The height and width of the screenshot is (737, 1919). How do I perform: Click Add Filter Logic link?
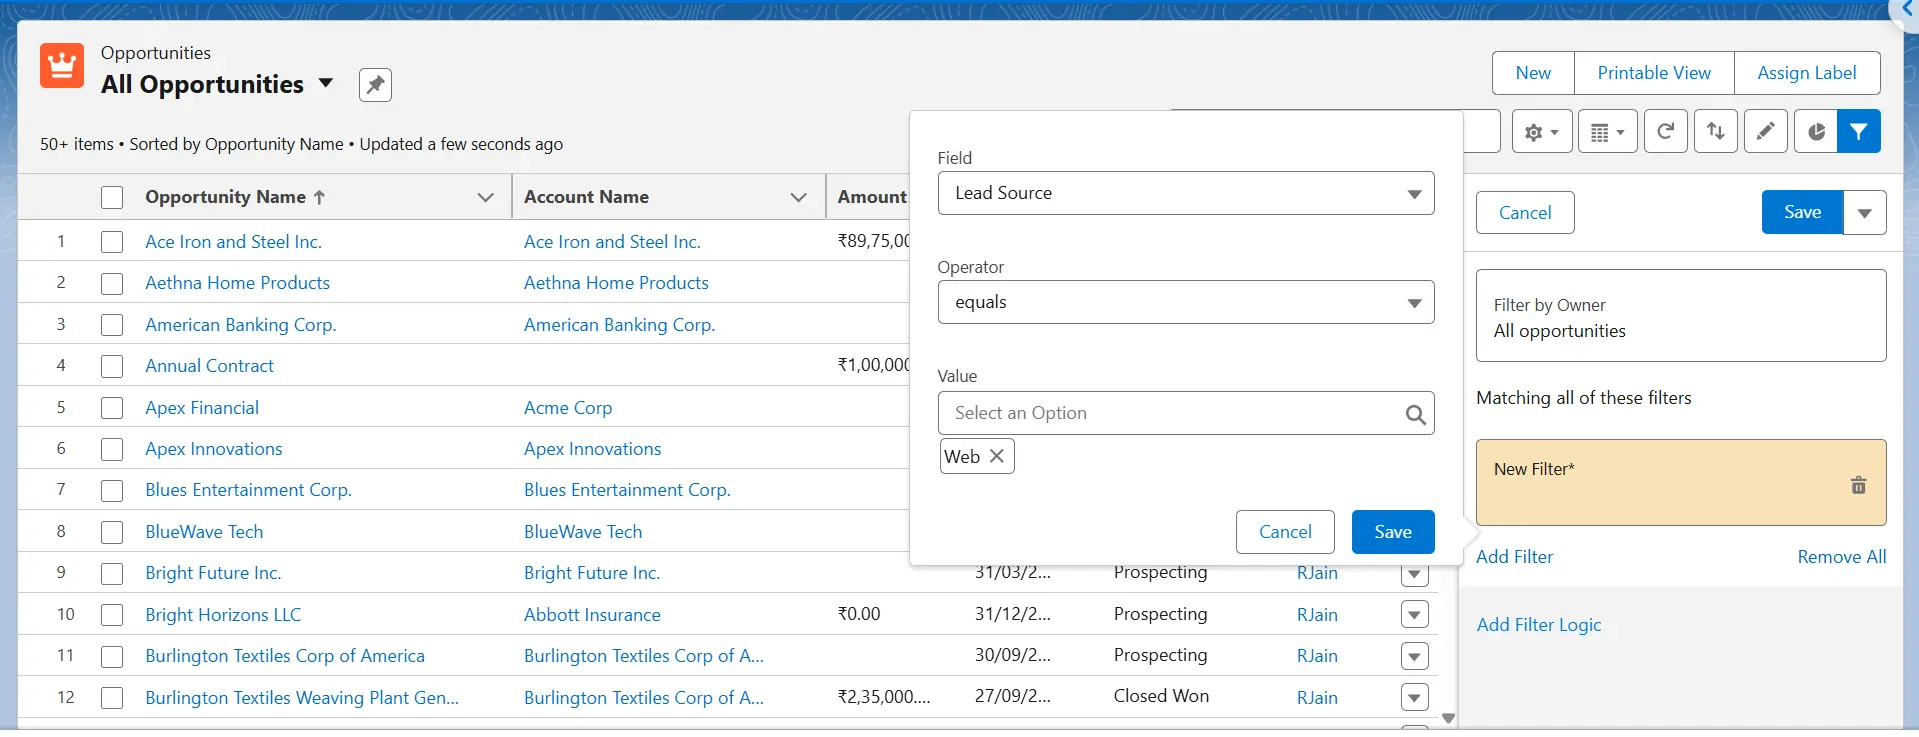pyautogui.click(x=1539, y=625)
